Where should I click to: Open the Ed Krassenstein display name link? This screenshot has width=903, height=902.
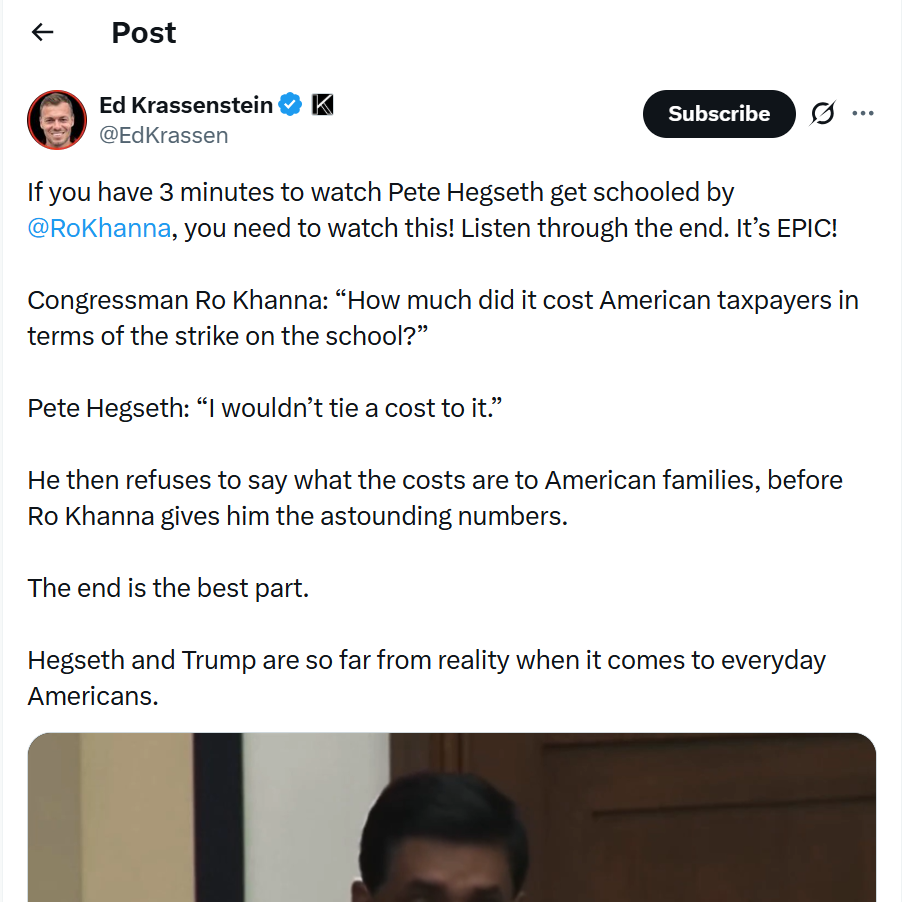click(185, 105)
